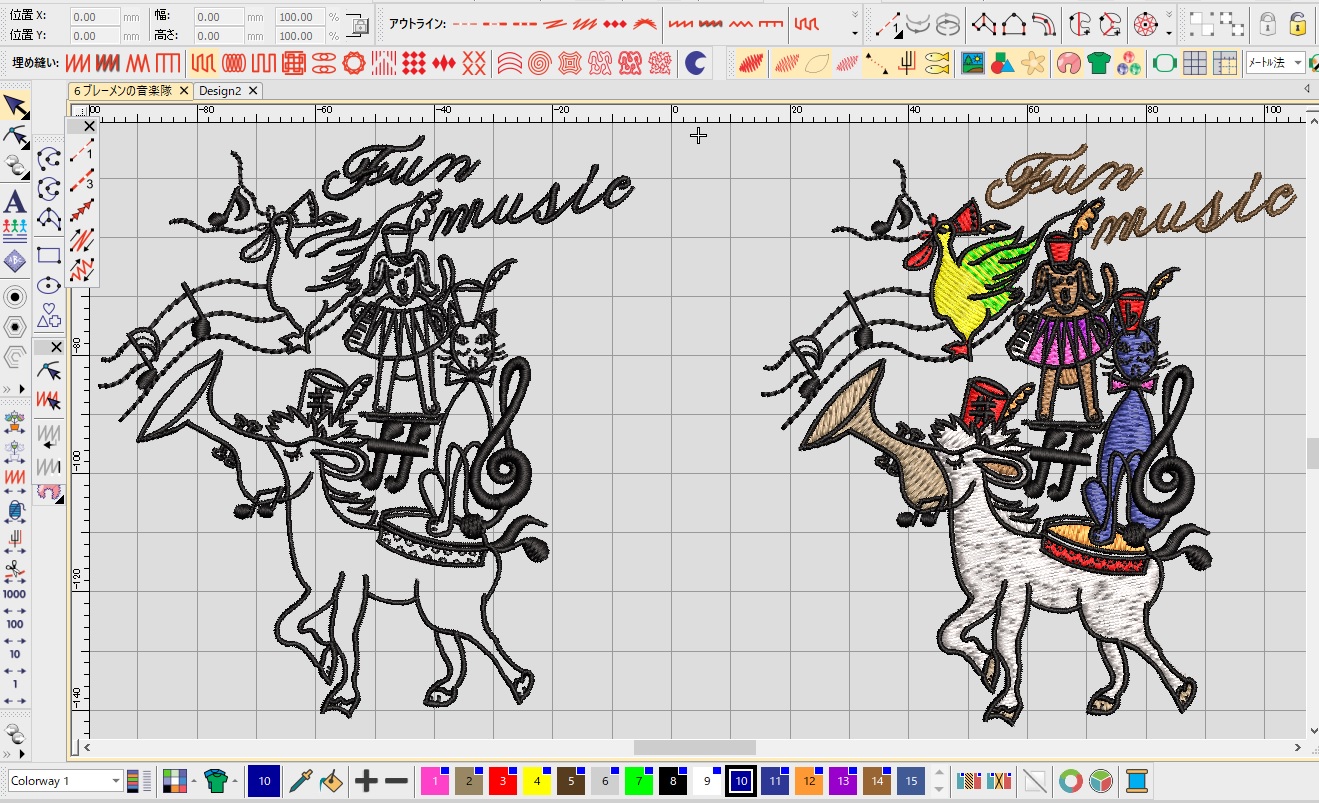
Task: Close the ブレーメンの音楽隊 tab
Action: pyautogui.click(x=183, y=91)
